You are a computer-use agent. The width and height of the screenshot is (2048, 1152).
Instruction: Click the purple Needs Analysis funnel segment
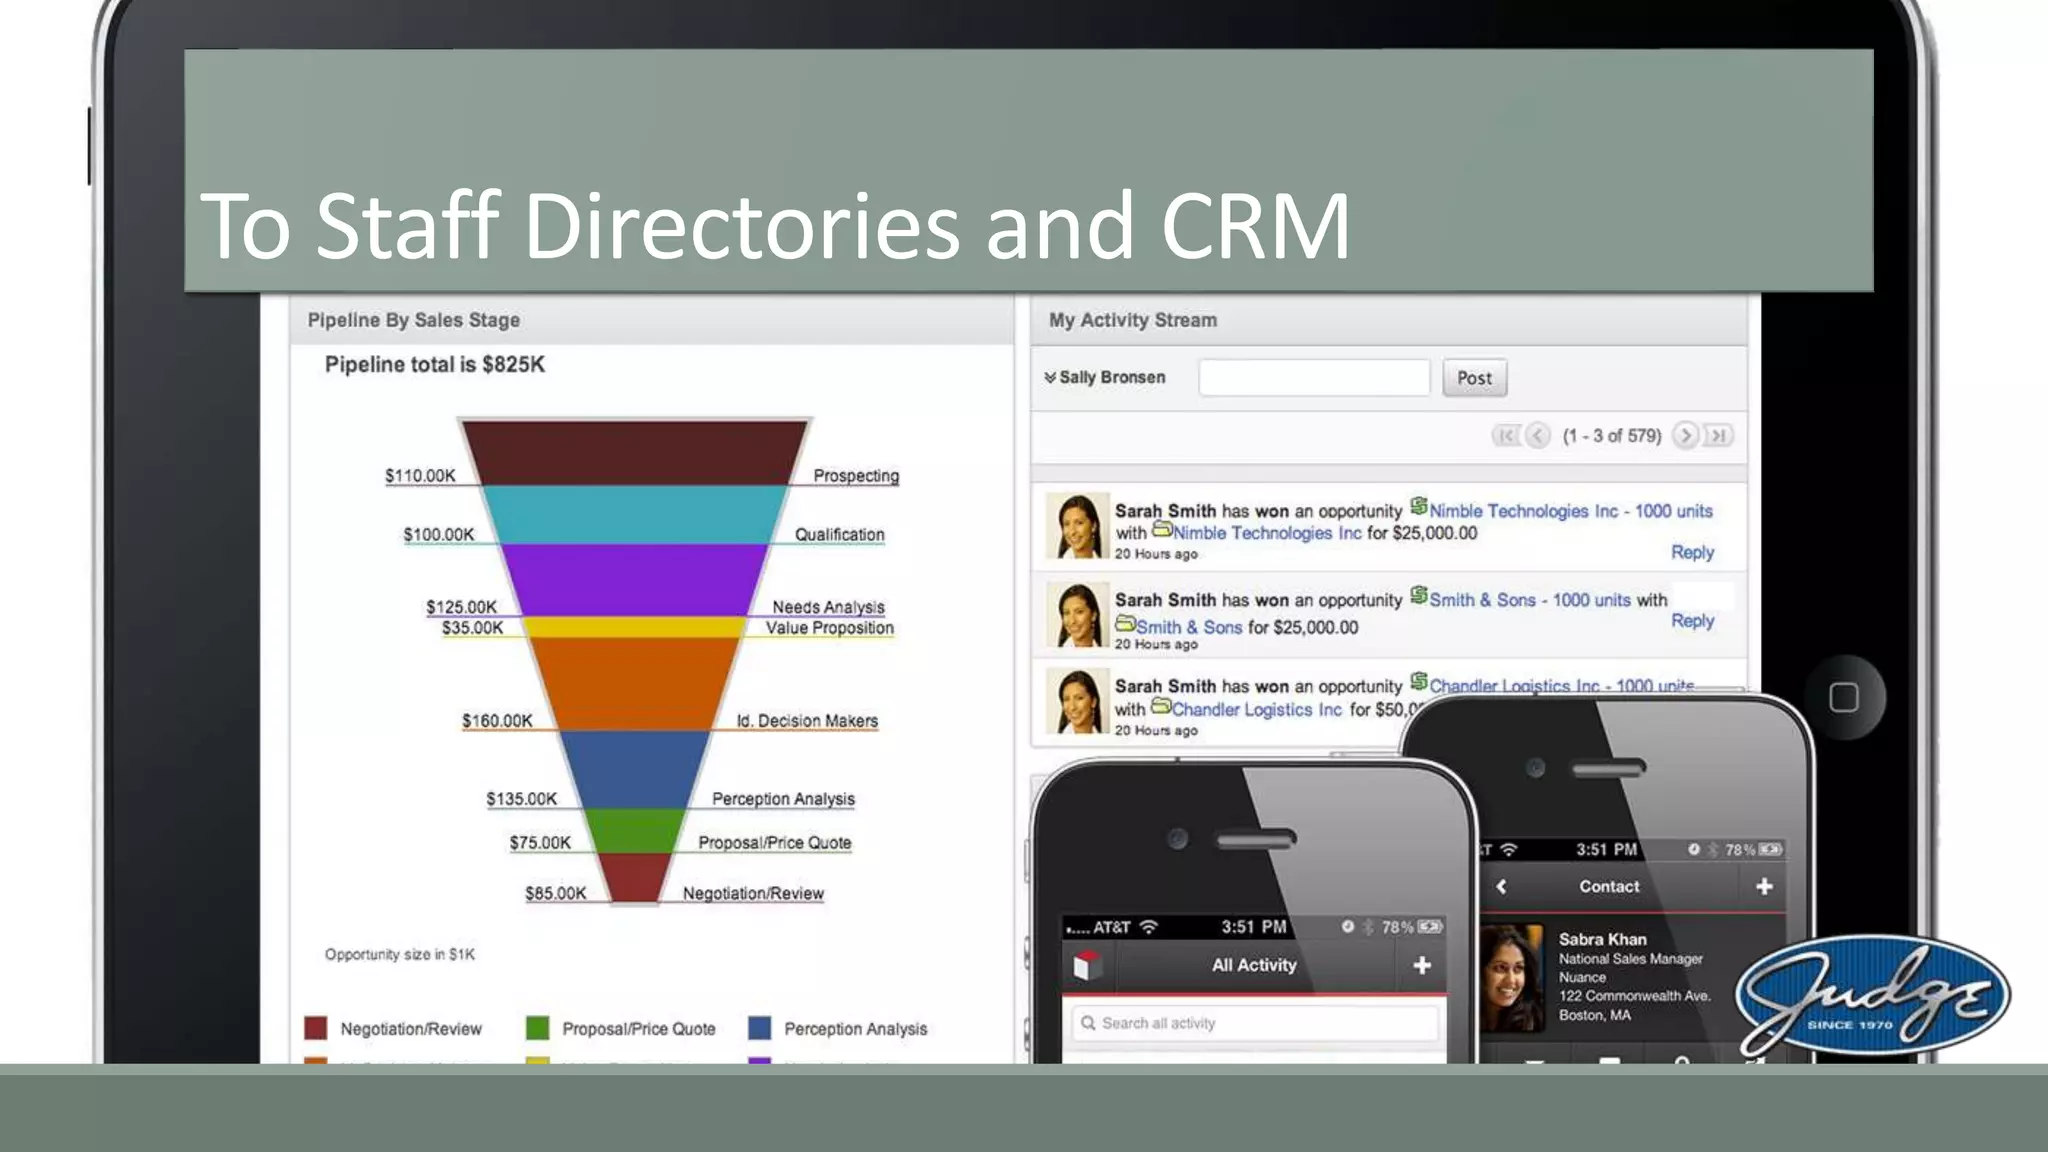(x=634, y=580)
